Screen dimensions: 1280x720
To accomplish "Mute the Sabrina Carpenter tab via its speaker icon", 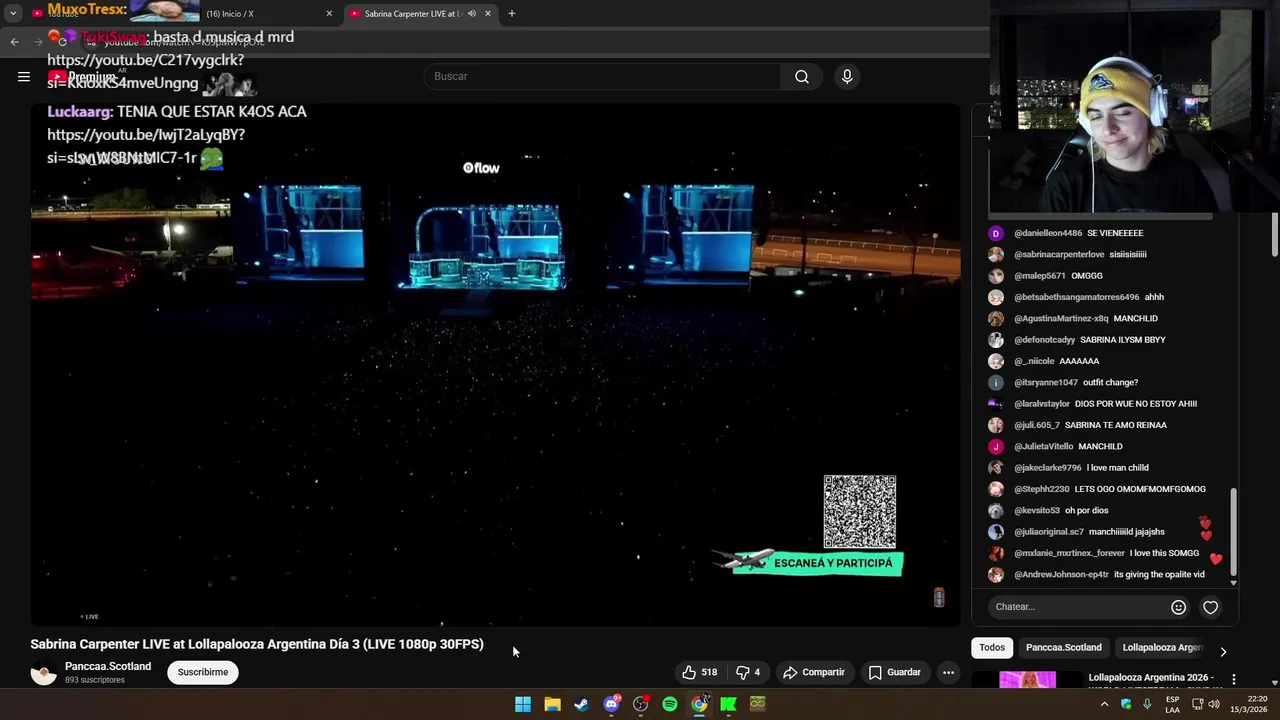I will pyautogui.click(x=471, y=14).
